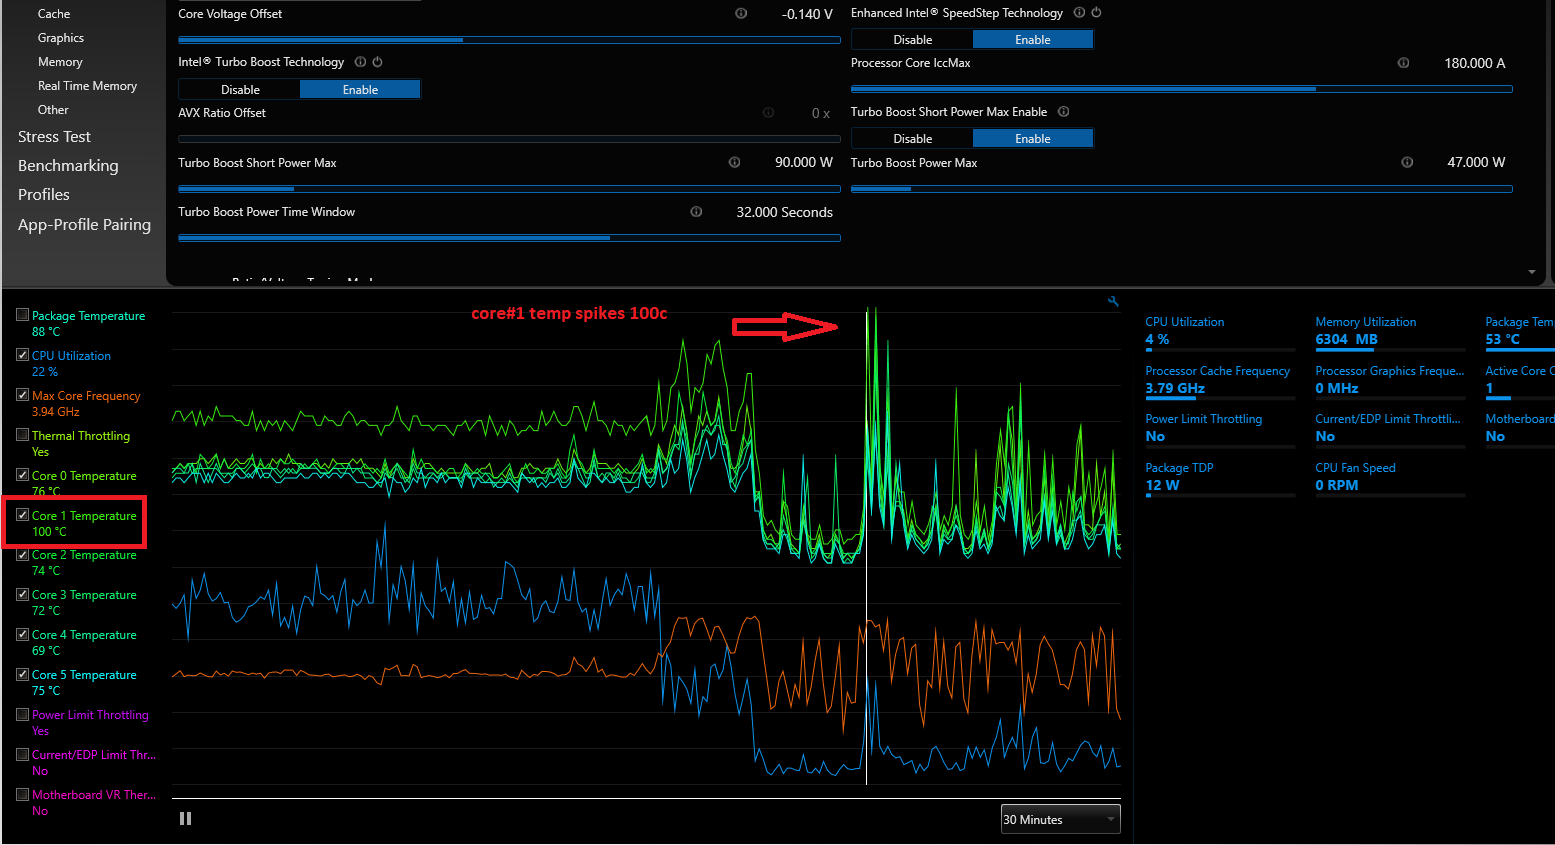Open Real Time Memory section
1555x845 pixels.
87,86
